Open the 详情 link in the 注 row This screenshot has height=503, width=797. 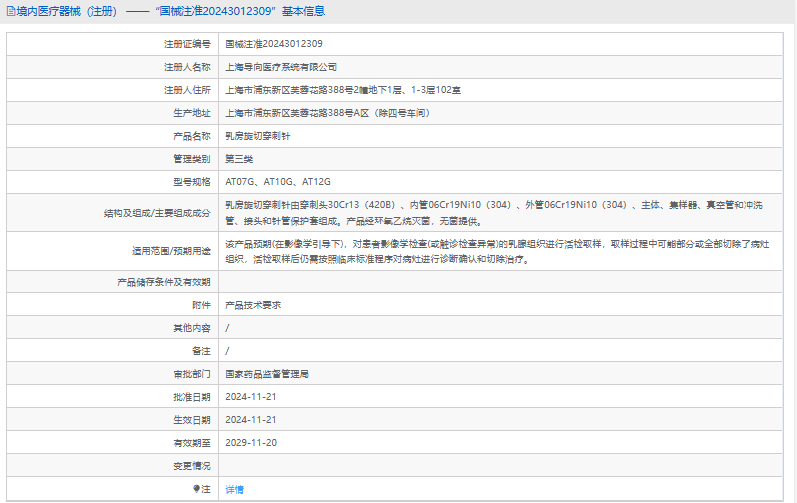234,489
